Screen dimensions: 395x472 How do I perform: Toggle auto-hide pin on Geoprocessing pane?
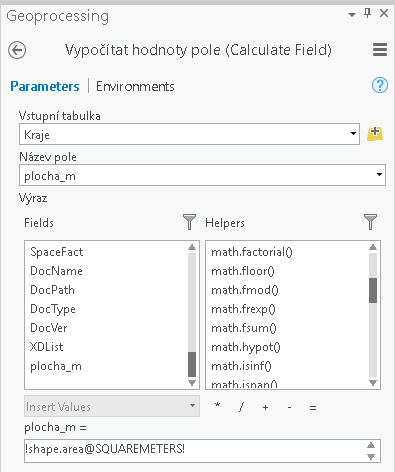(x=367, y=13)
